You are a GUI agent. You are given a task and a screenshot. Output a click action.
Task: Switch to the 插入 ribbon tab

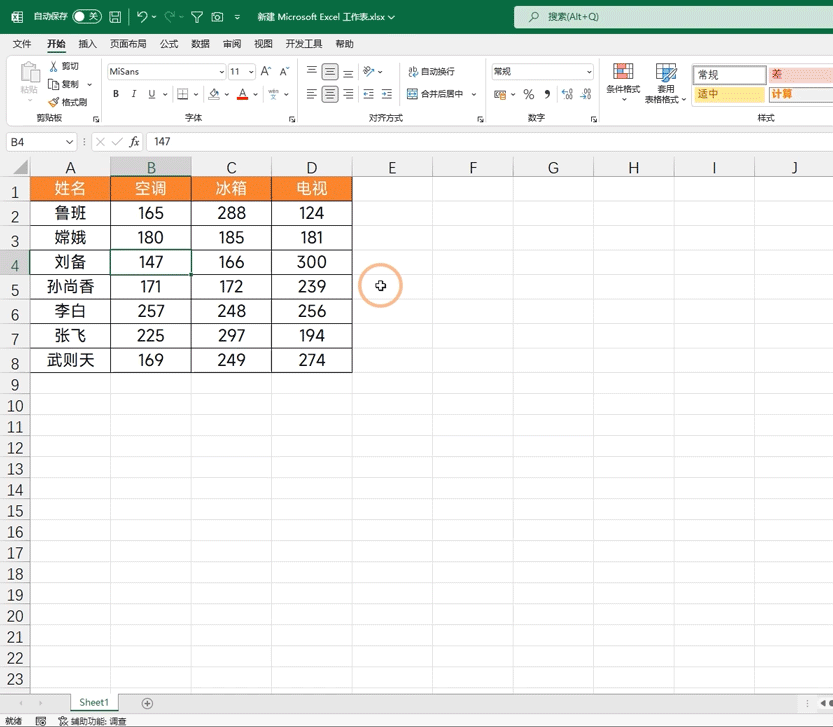point(87,44)
